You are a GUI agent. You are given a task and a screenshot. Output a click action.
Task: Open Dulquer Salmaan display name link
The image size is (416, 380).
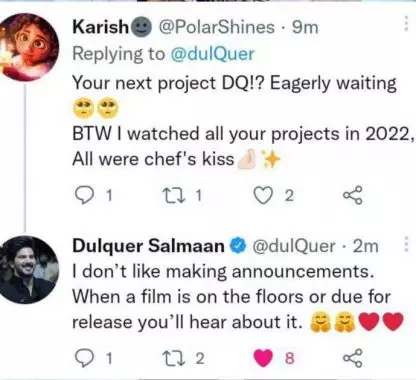[x=149, y=246]
